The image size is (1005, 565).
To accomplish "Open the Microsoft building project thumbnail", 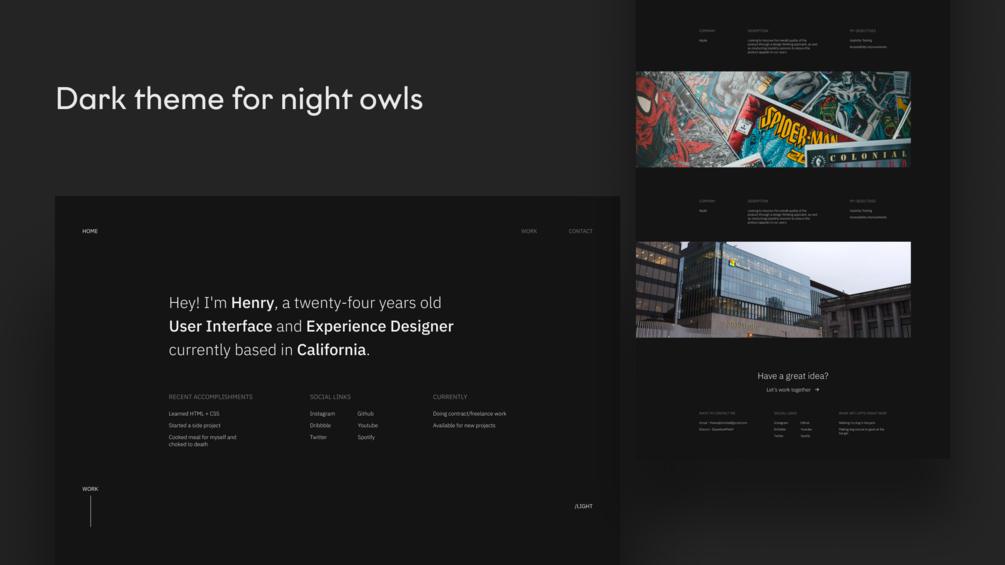I will (773, 290).
